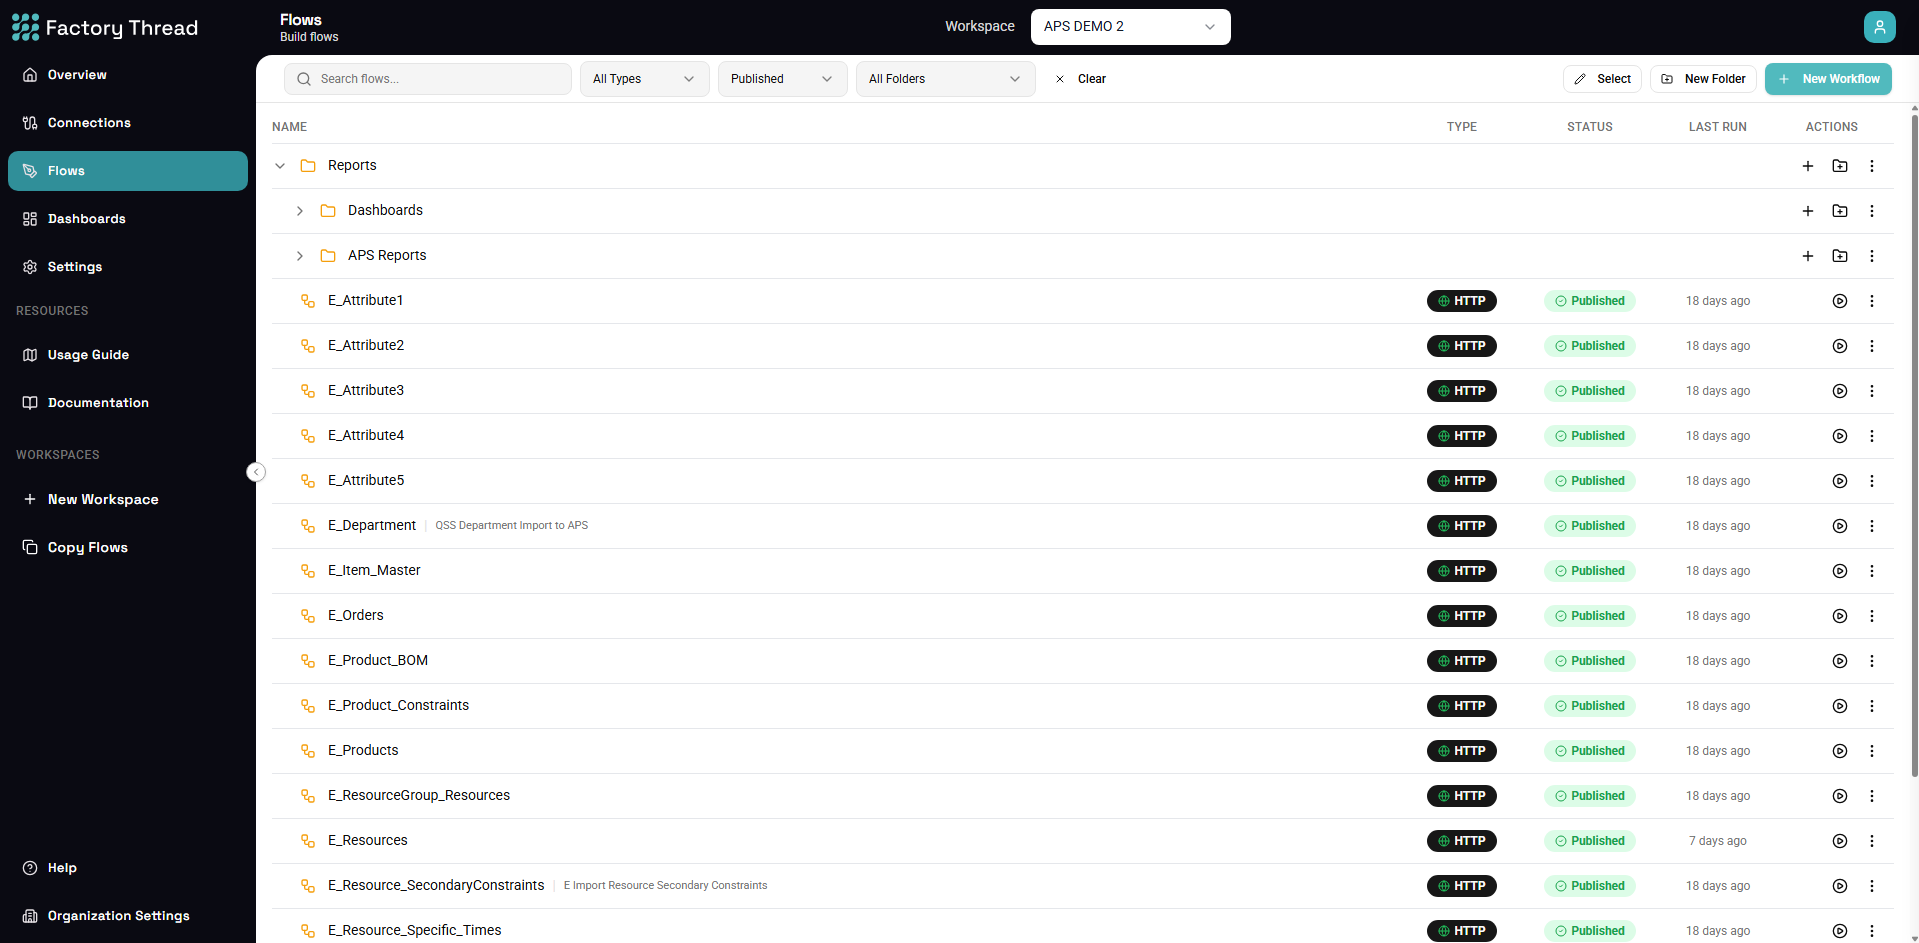Image resolution: width=1919 pixels, height=943 pixels.
Task: Add a subfolder to the Dashboards folder
Action: [1840, 211]
